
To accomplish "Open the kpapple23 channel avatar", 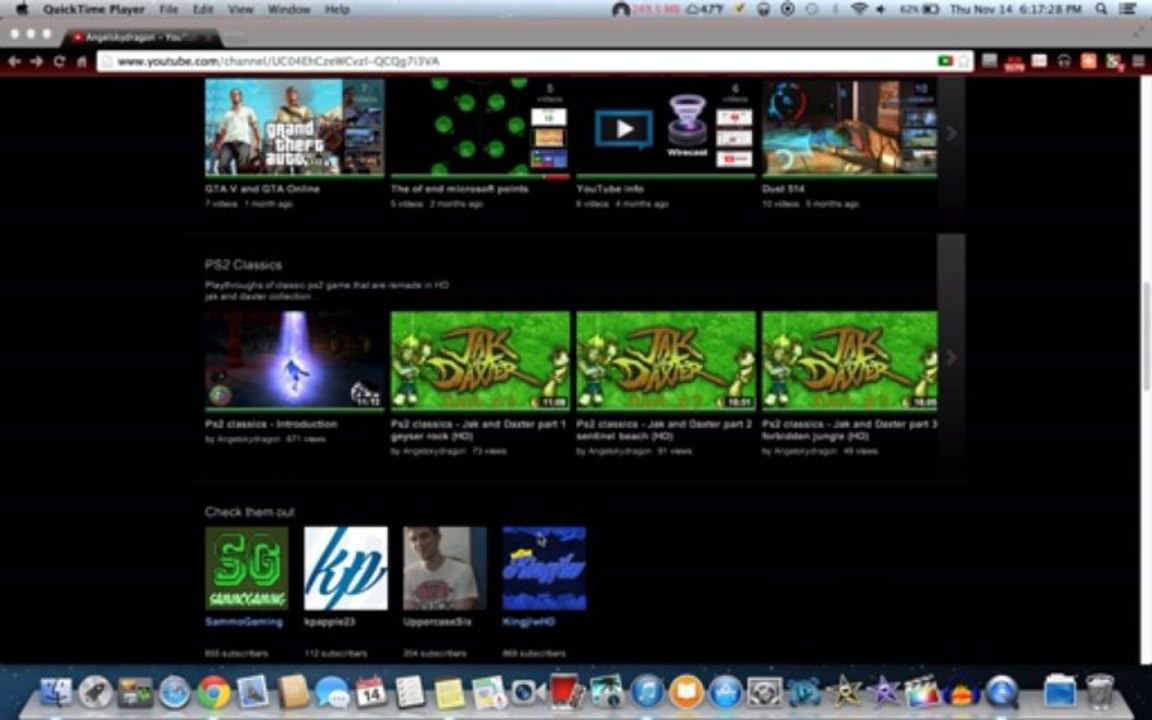I will [345, 568].
